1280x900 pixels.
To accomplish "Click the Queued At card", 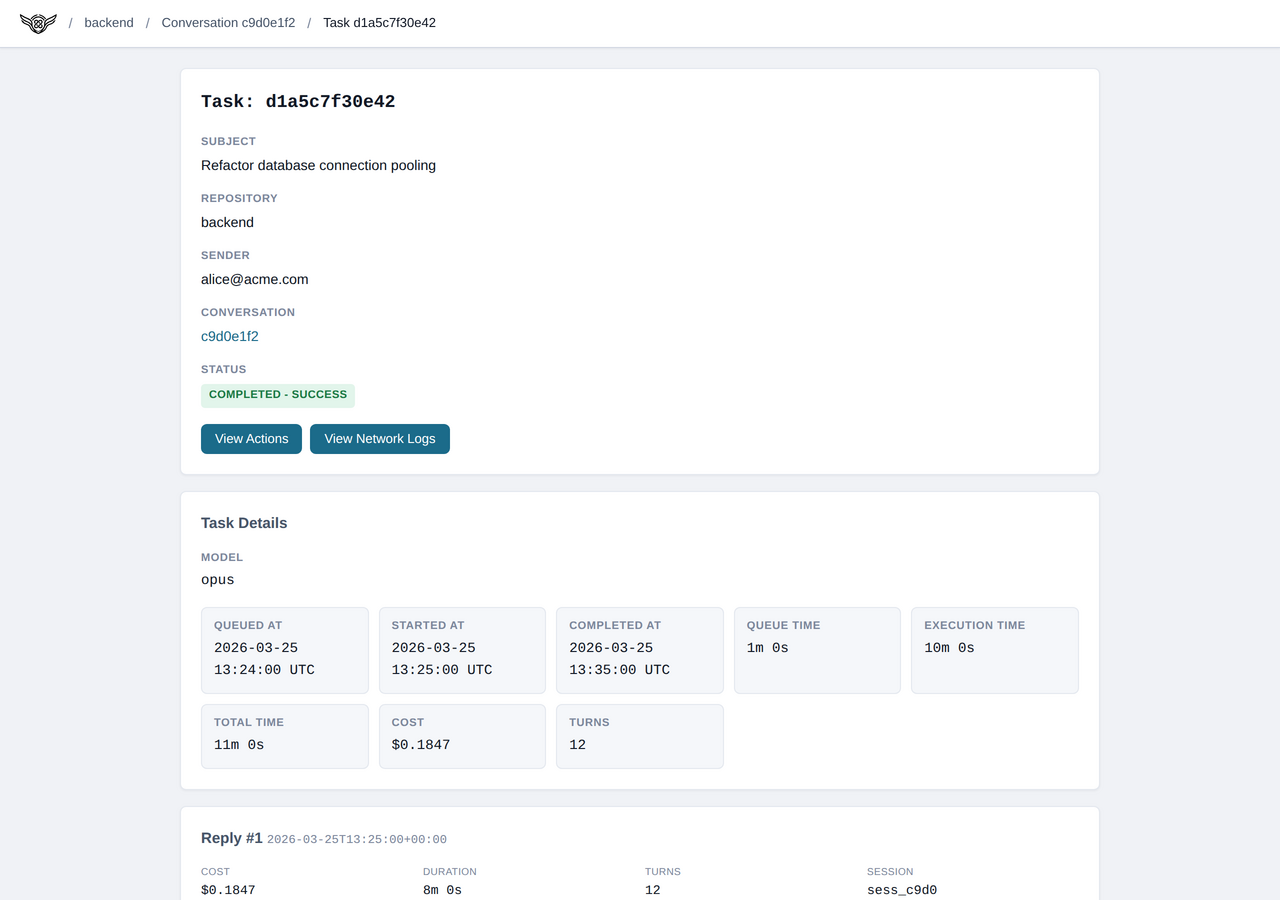I will point(284,650).
